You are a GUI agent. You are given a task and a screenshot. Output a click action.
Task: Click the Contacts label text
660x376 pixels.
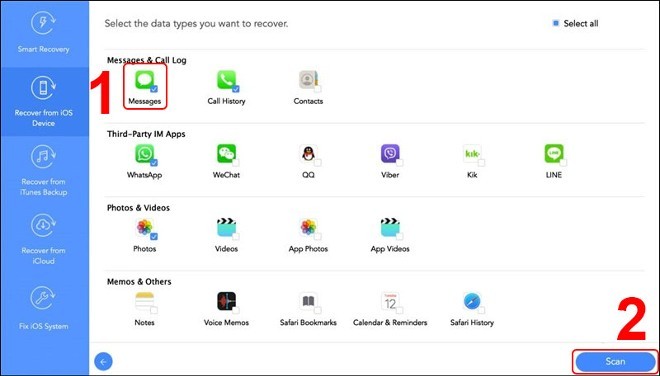click(x=309, y=101)
